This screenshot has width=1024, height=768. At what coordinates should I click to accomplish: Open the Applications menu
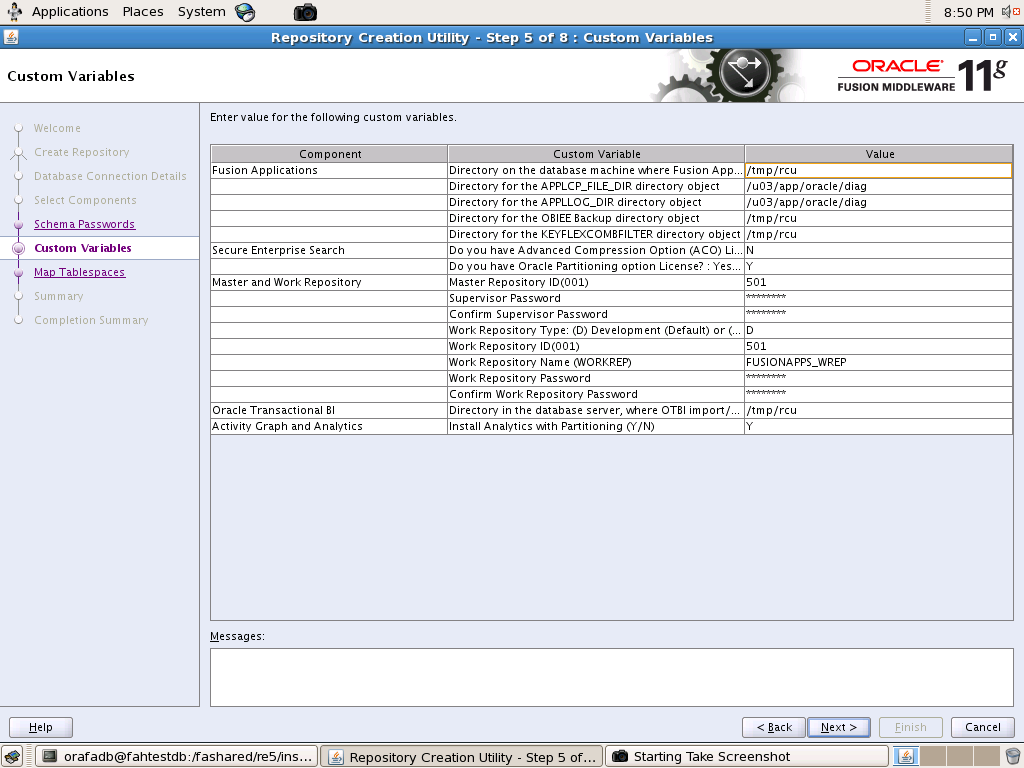coord(70,12)
